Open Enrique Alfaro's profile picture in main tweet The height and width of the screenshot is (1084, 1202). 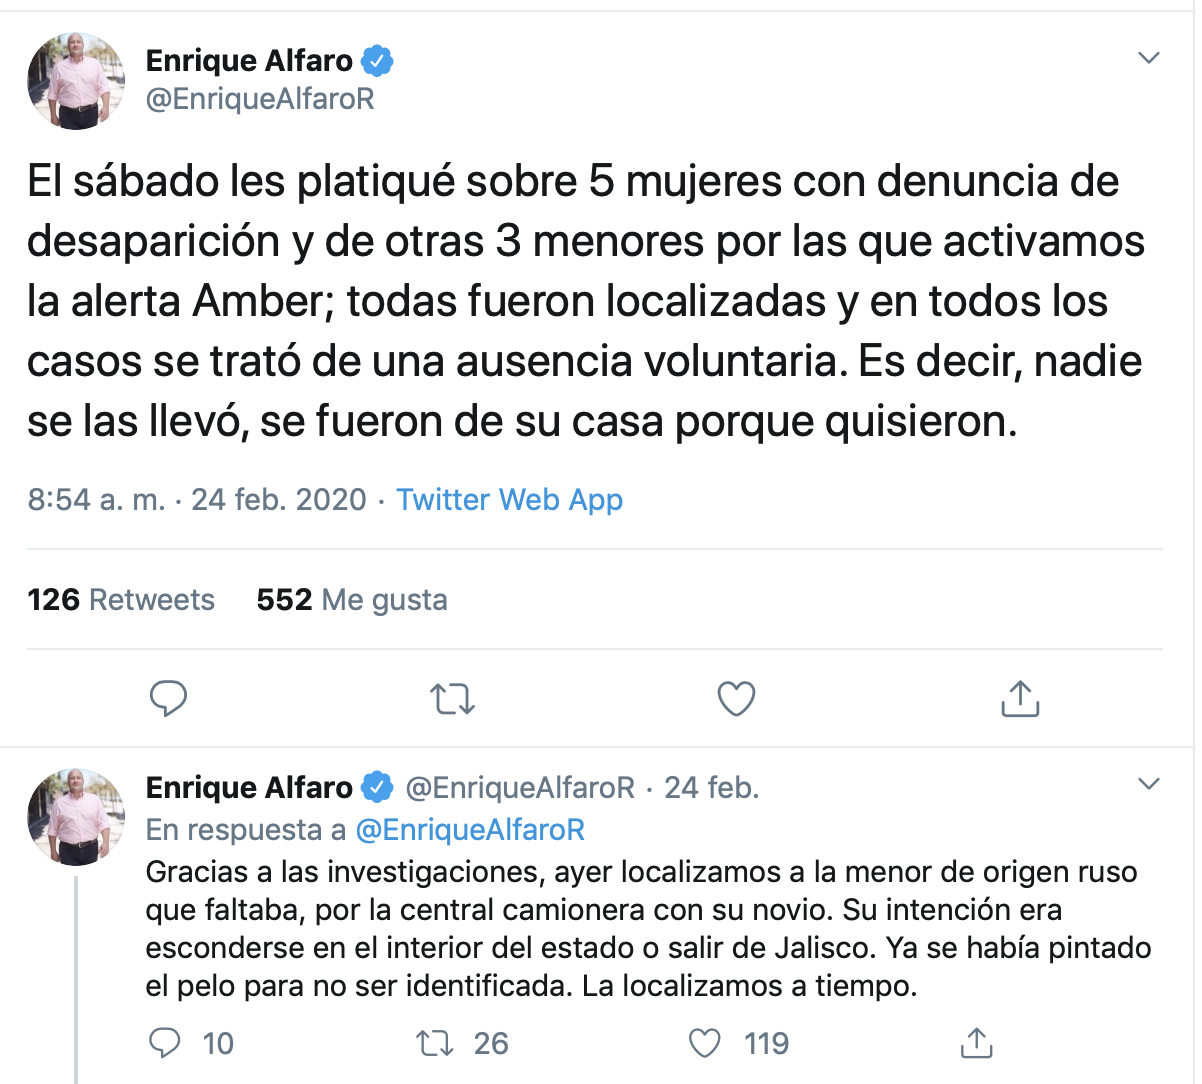(76, 81)
